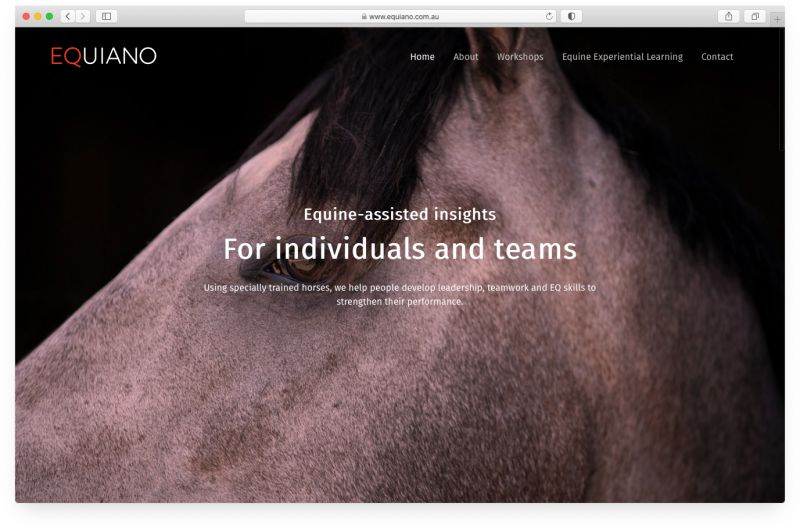Open the Home menu item
This screenshot has height=528, width=800.
click(x=422, y=57)
